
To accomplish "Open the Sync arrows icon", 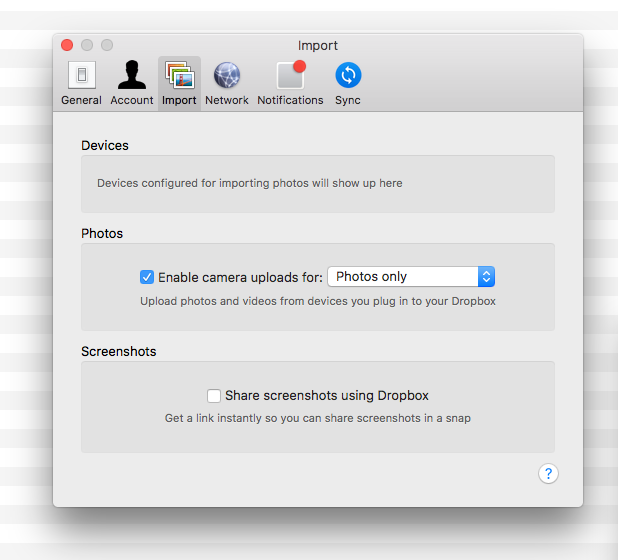I will [x=348, y=75].
